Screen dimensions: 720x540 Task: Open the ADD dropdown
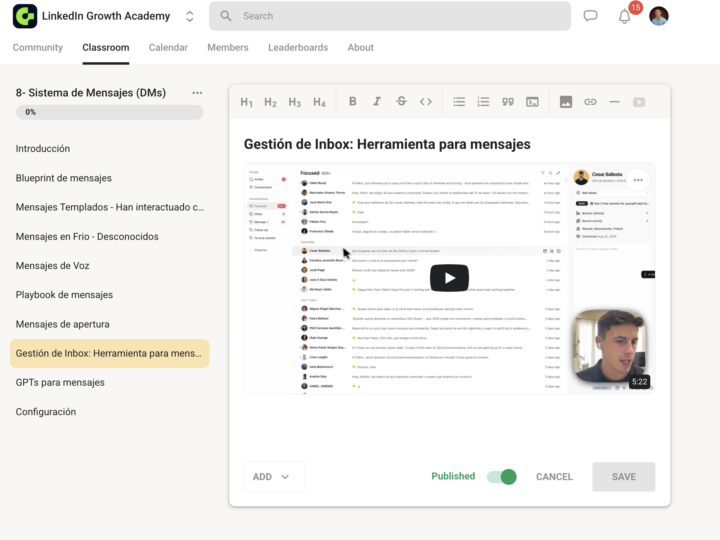[x=274, y=477]
